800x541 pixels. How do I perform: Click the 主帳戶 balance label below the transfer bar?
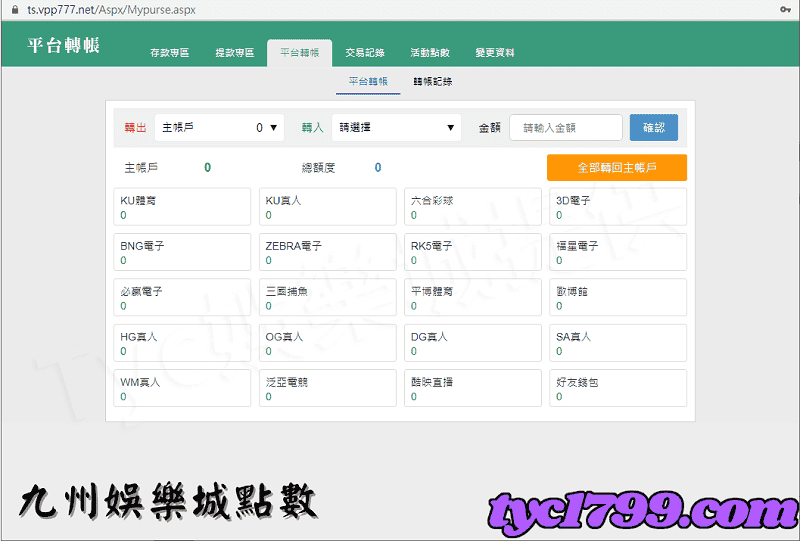pyautogui.click(x=141, y=167)
